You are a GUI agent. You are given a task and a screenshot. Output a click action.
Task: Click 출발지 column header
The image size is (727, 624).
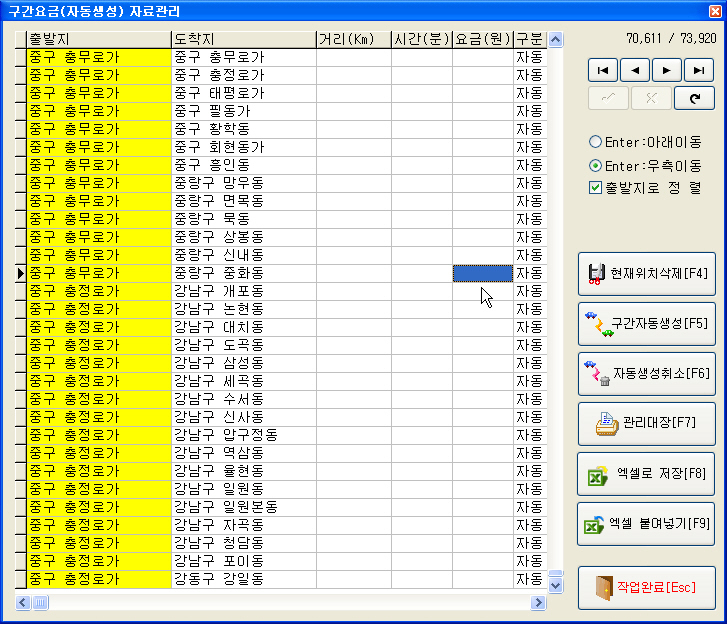click(x=99, y=39)
